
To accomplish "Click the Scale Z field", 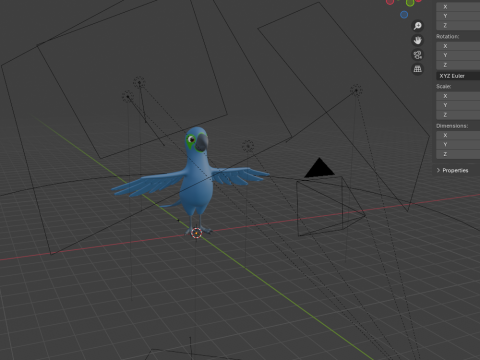I will pos(458,115).
